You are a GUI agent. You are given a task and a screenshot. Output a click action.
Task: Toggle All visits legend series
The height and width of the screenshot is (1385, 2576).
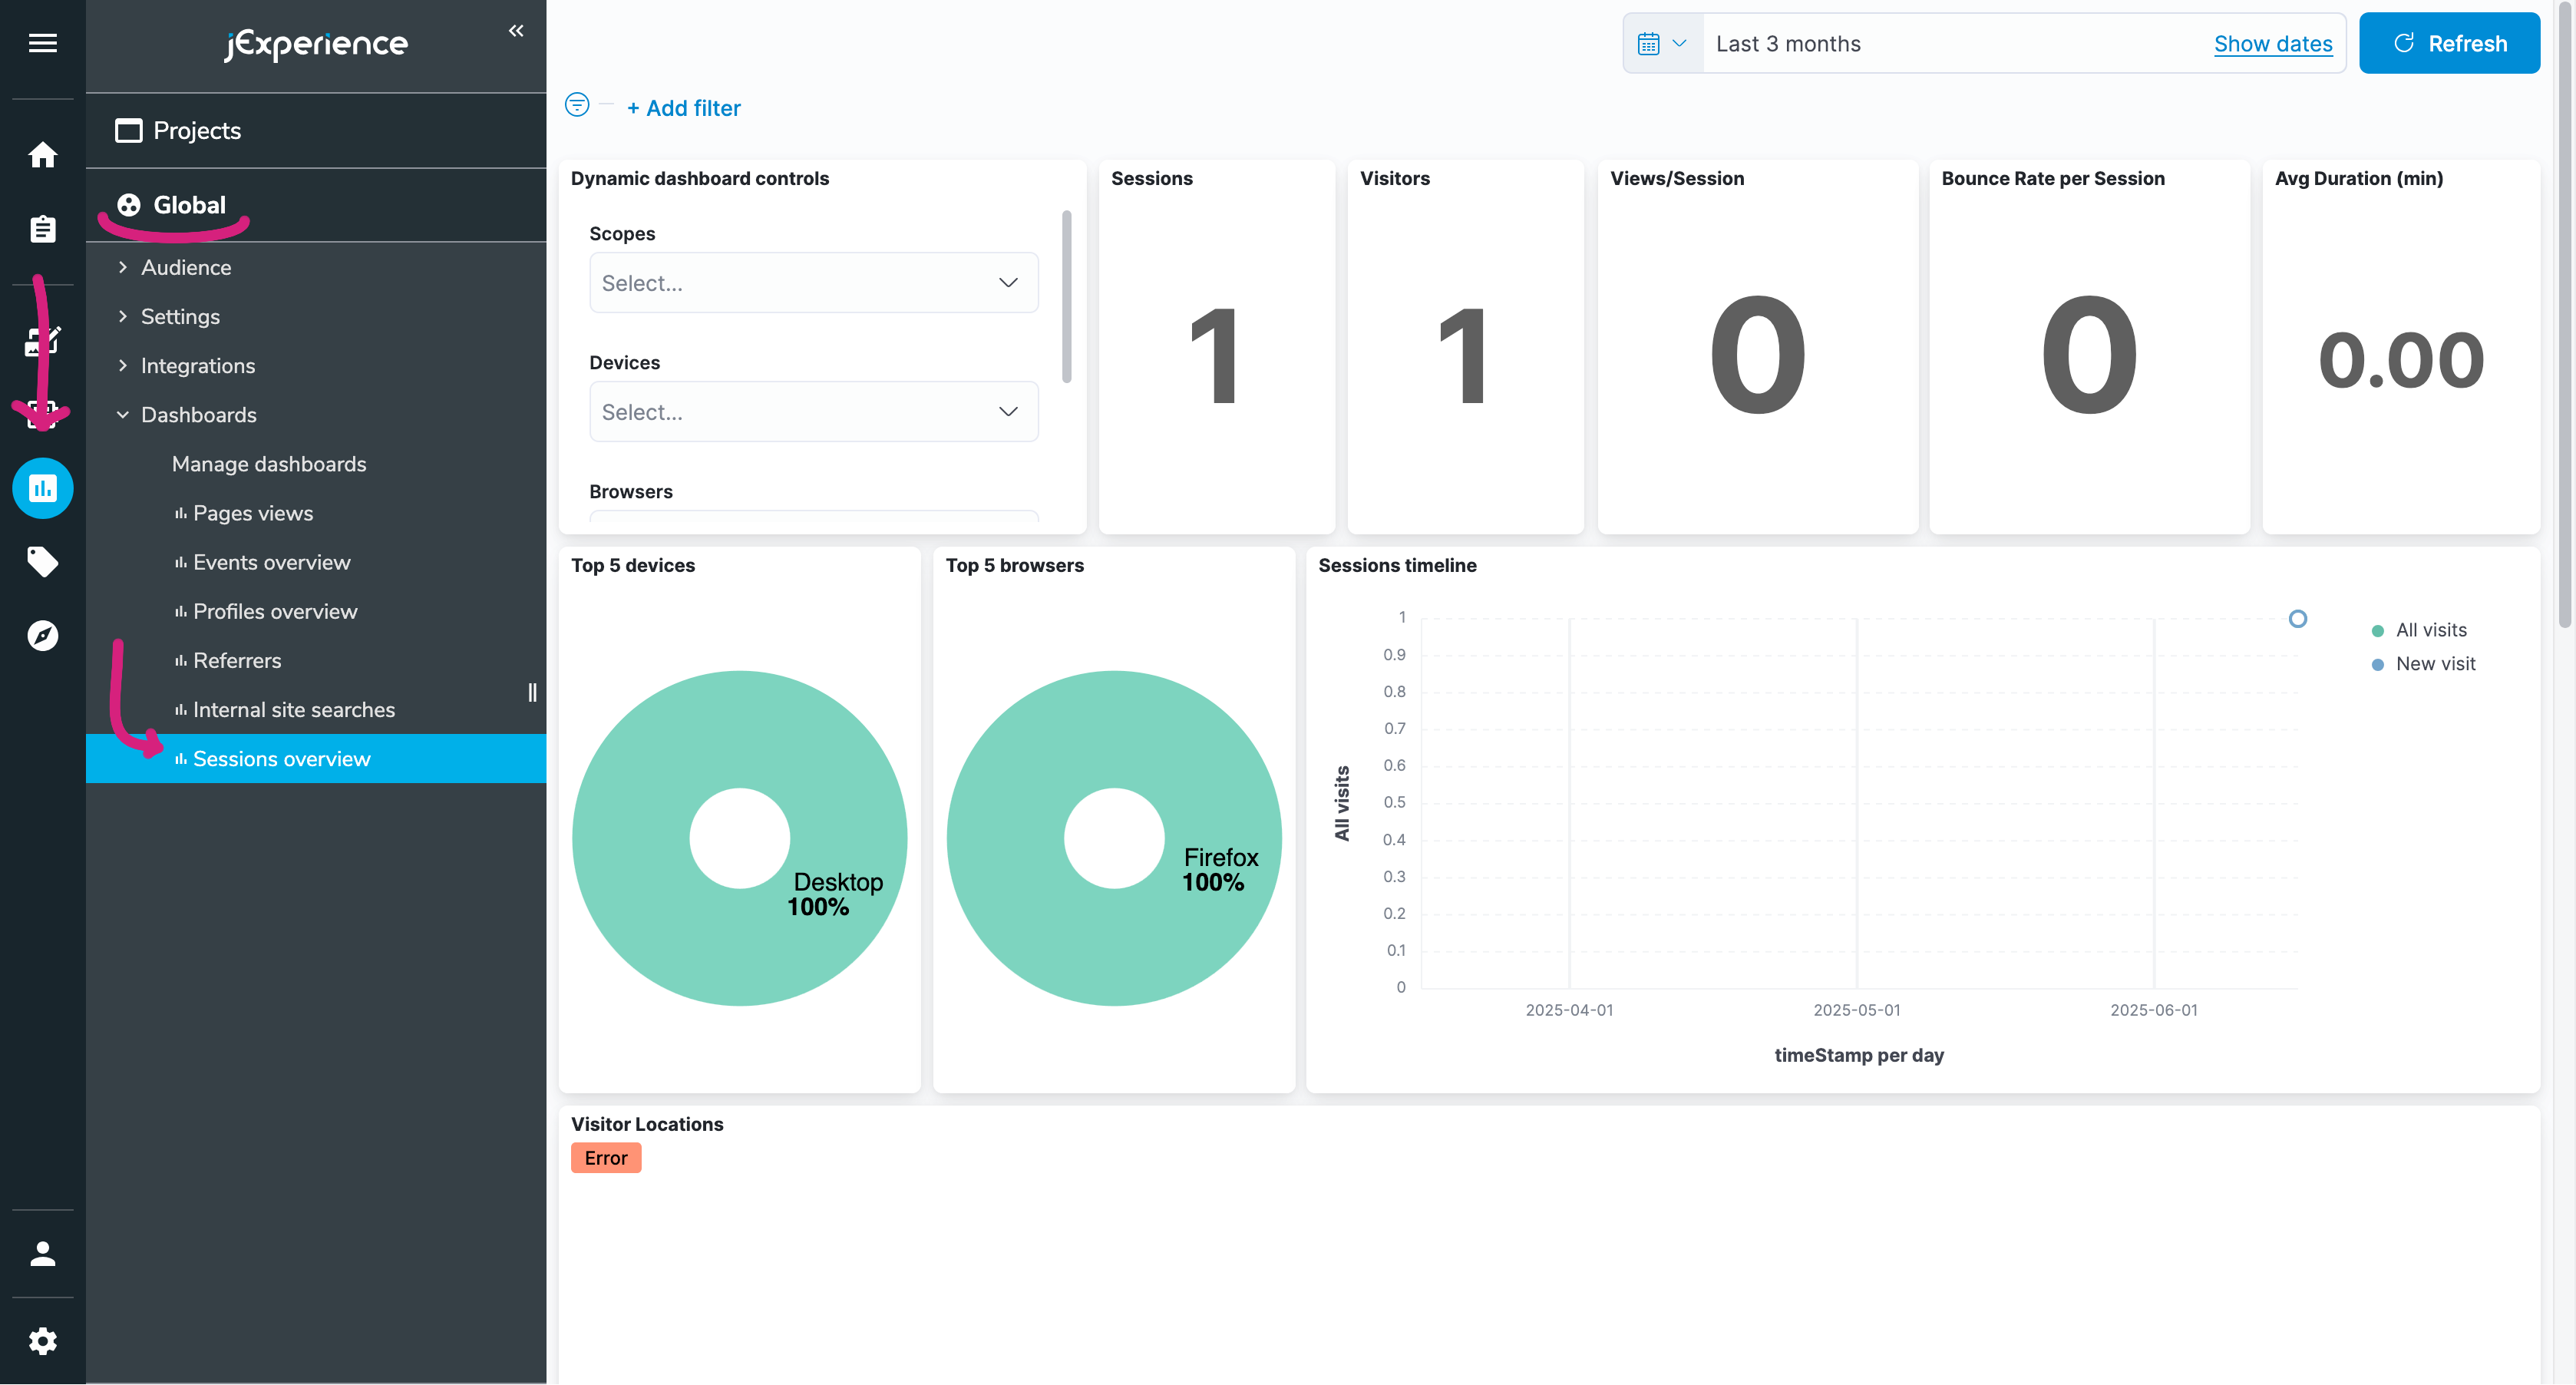2430,630
